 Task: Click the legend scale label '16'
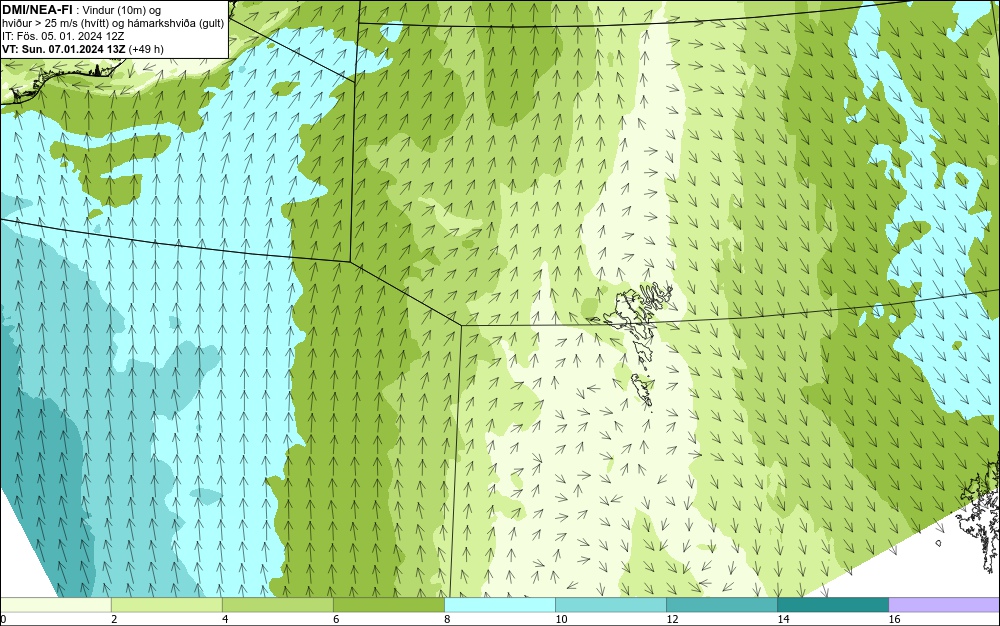click(x=894, y=619)
